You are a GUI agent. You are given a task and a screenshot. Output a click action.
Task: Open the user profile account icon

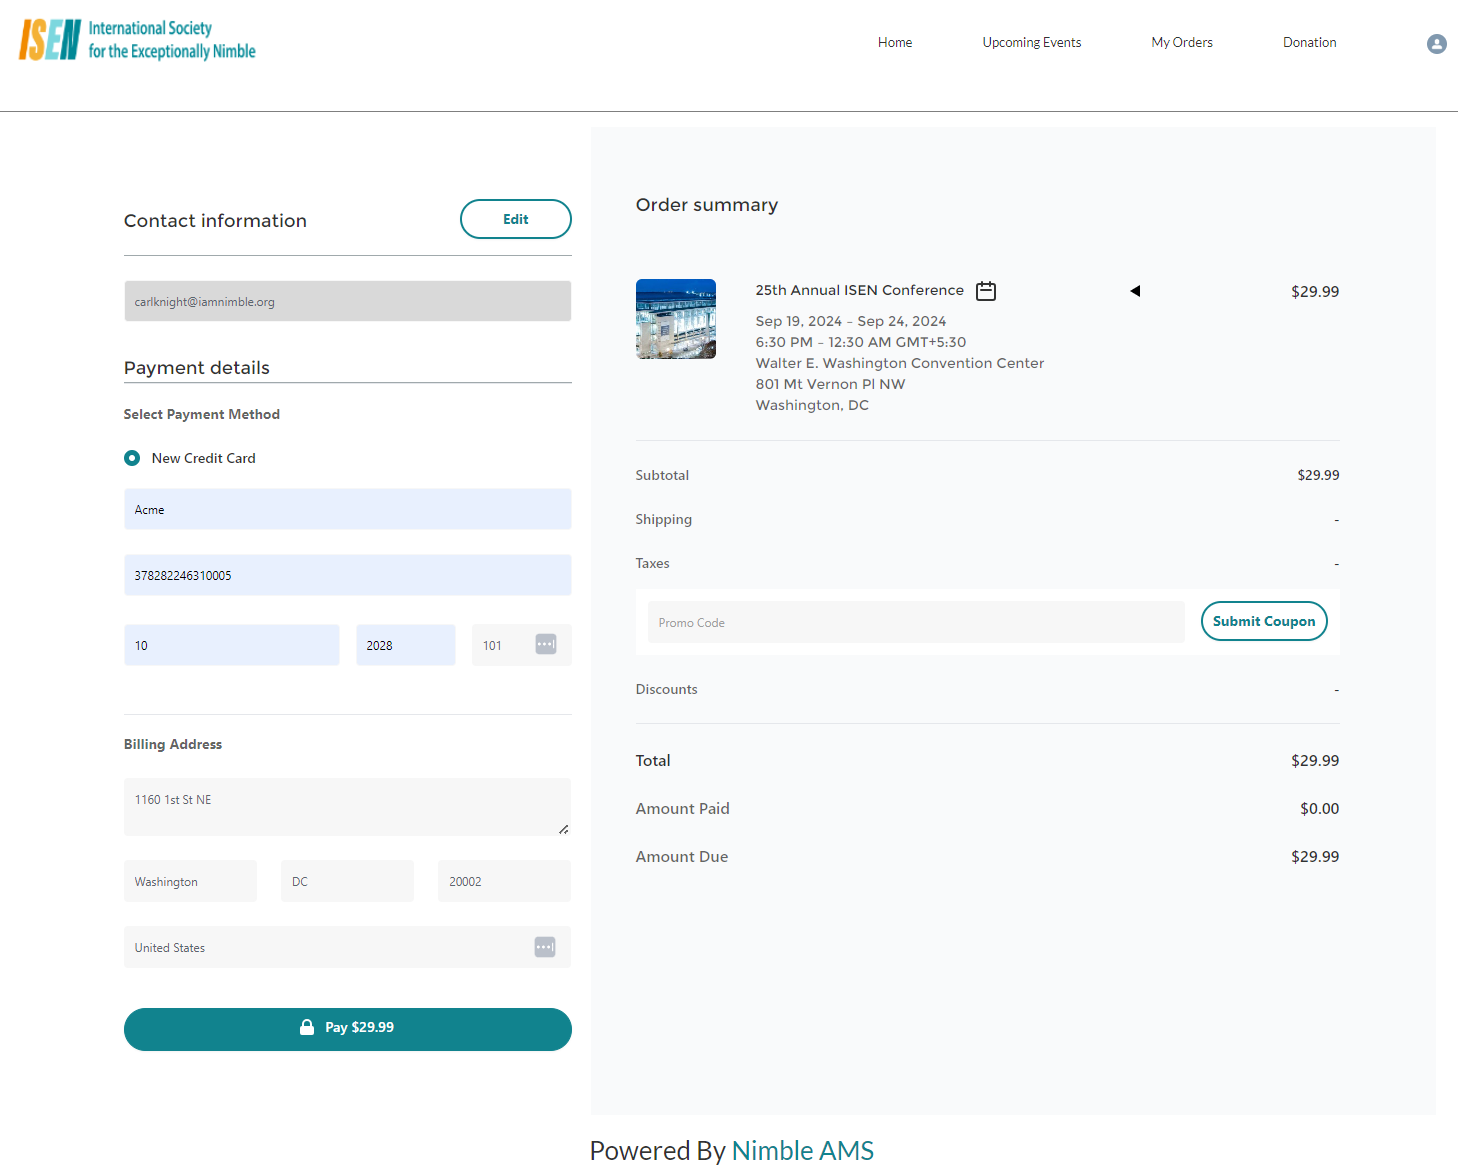[1436, 44]
